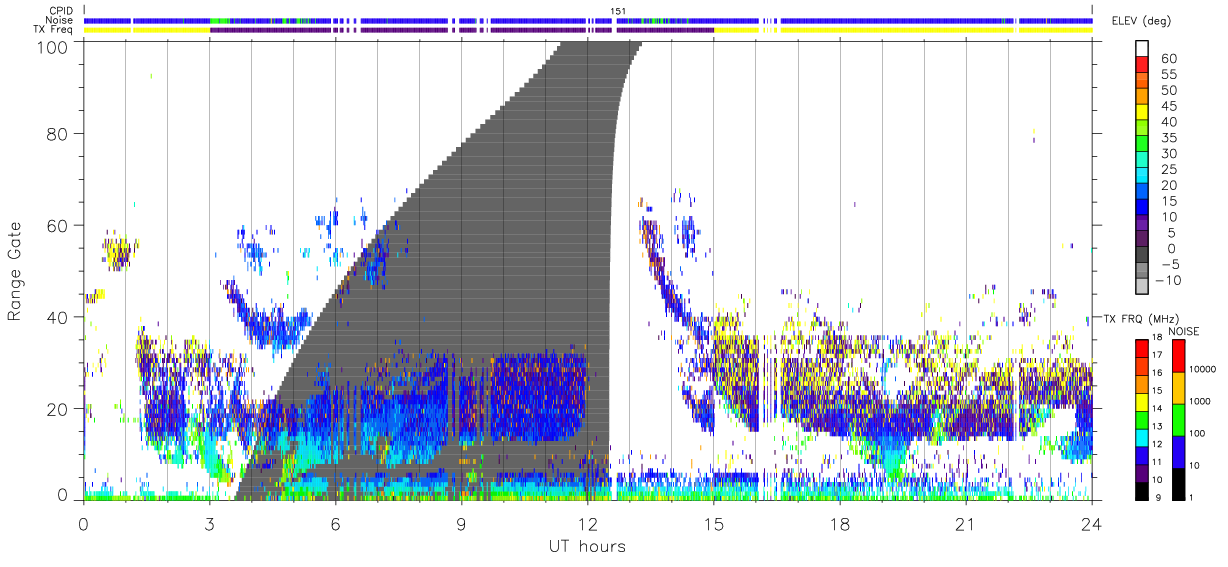Screen dimensions: 1228x567
Task: Click the 9 tick on UT hours axis
Action: (461, 524)
